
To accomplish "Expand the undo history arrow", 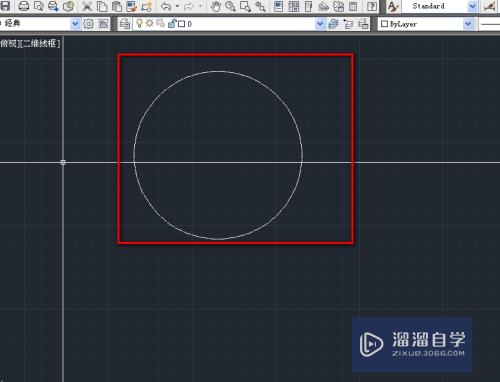I will [177, 6].
